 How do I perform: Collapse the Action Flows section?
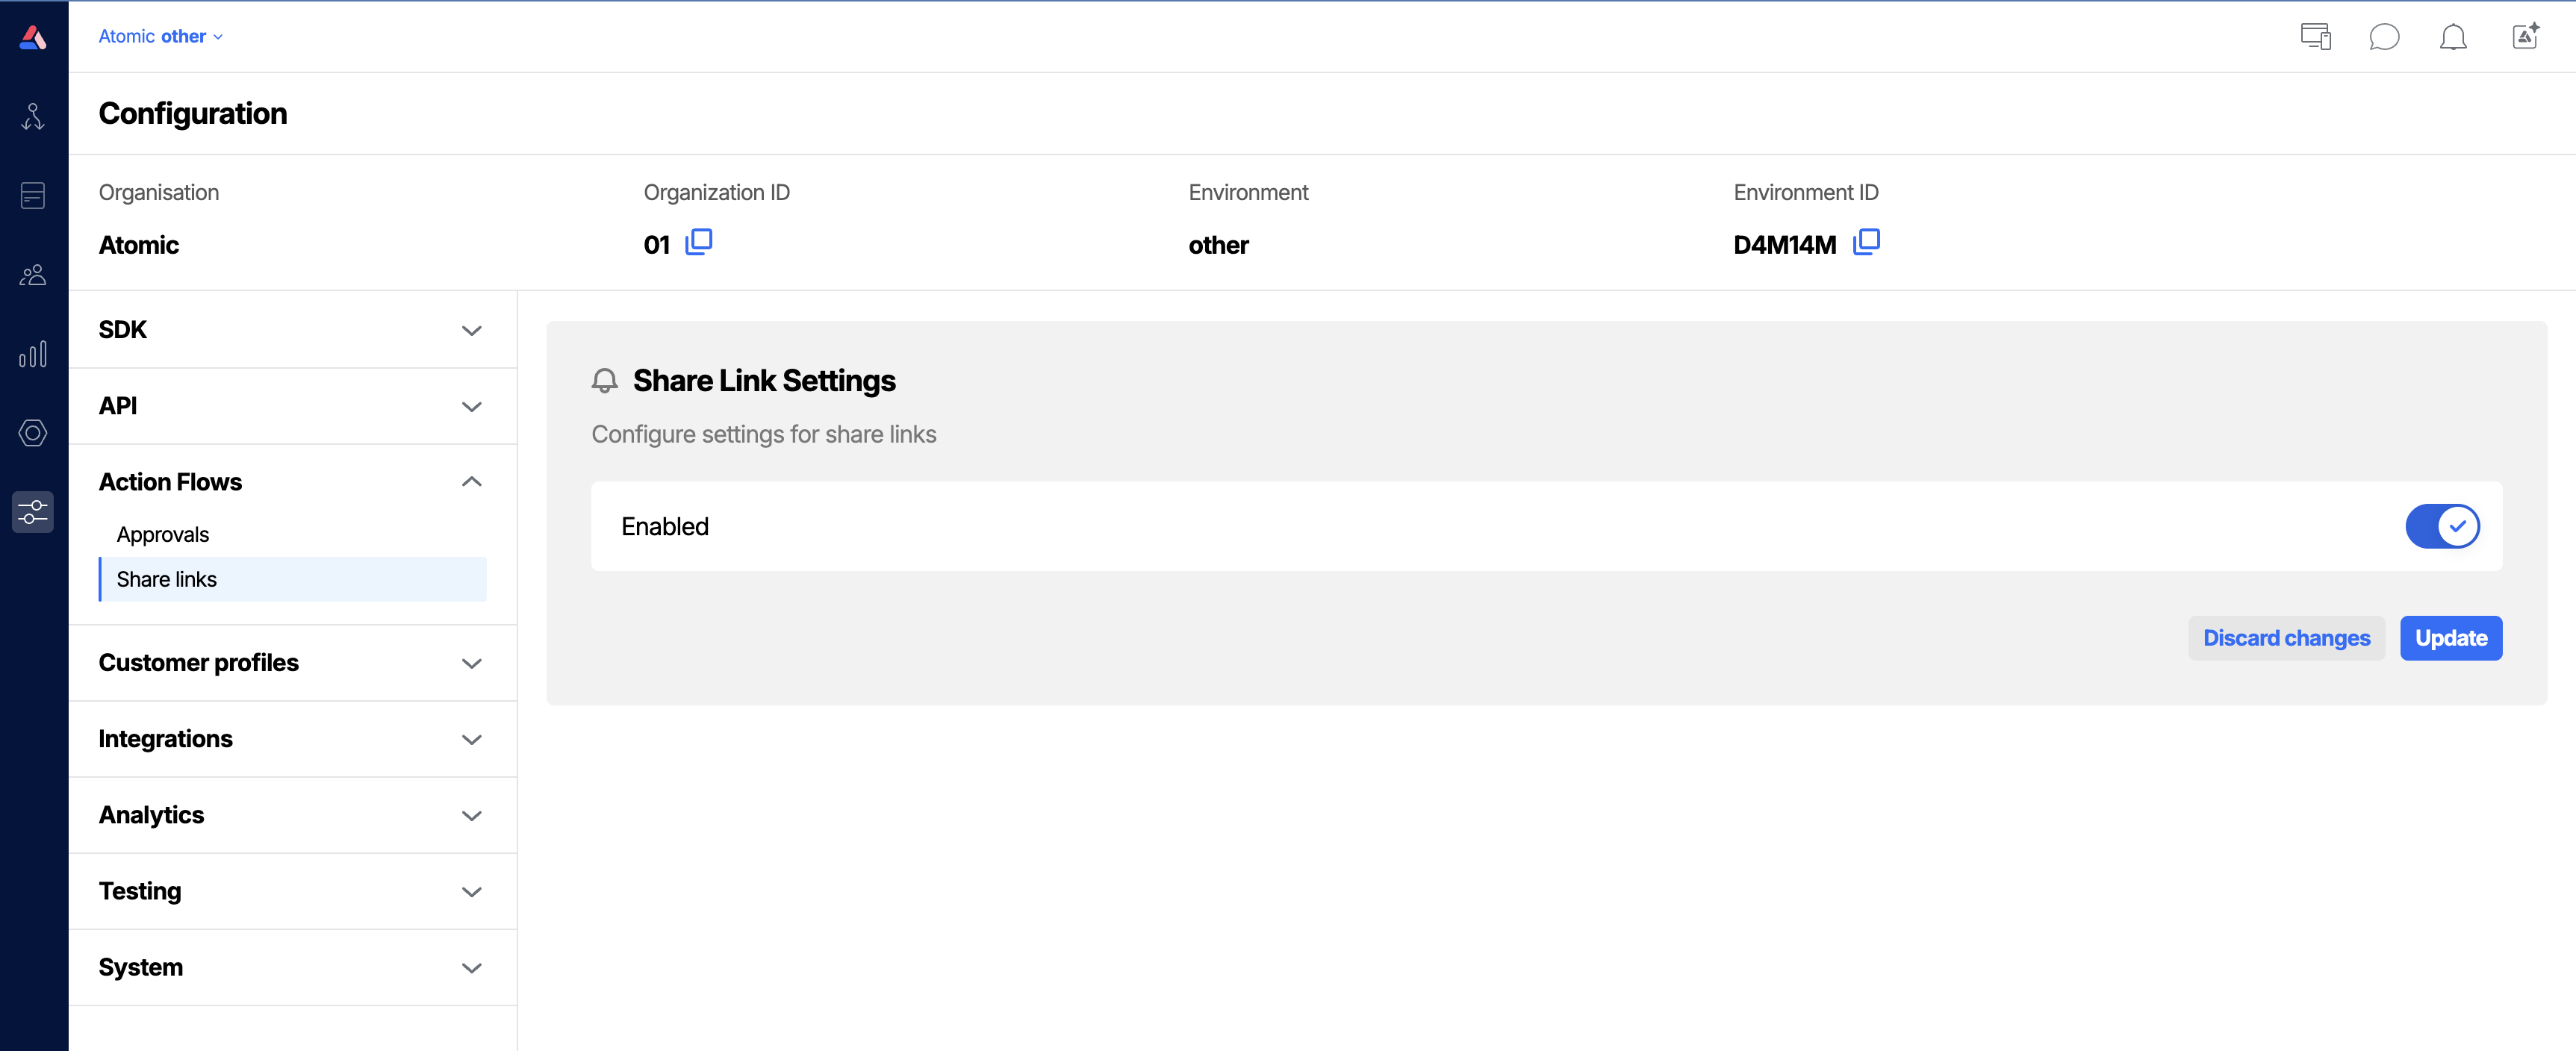coord(291,481)
